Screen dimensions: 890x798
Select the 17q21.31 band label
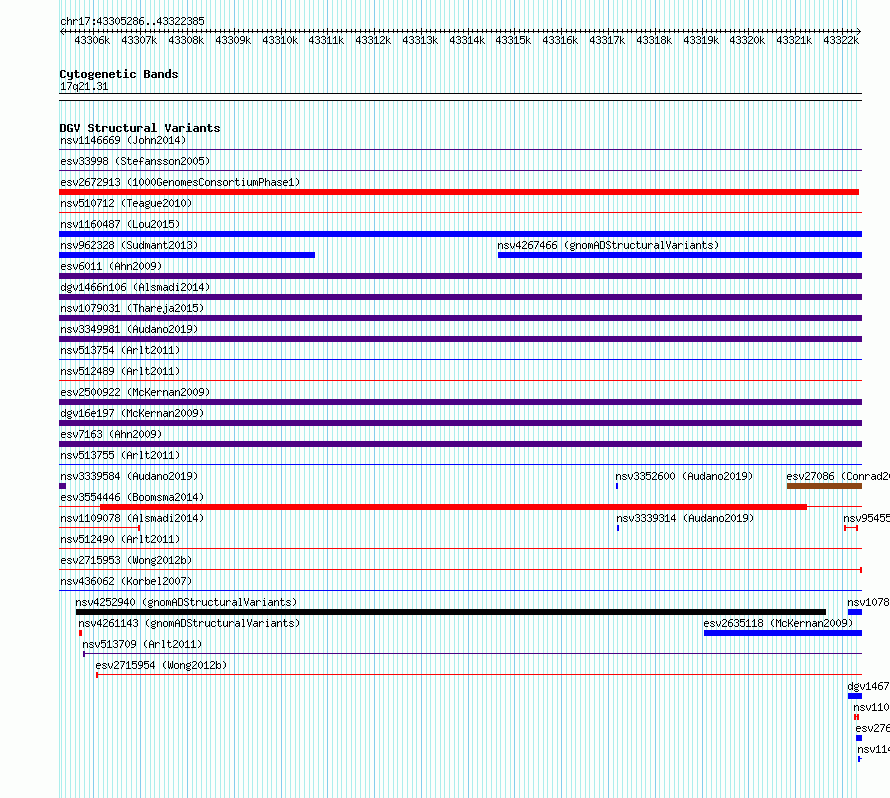point(84,86)
